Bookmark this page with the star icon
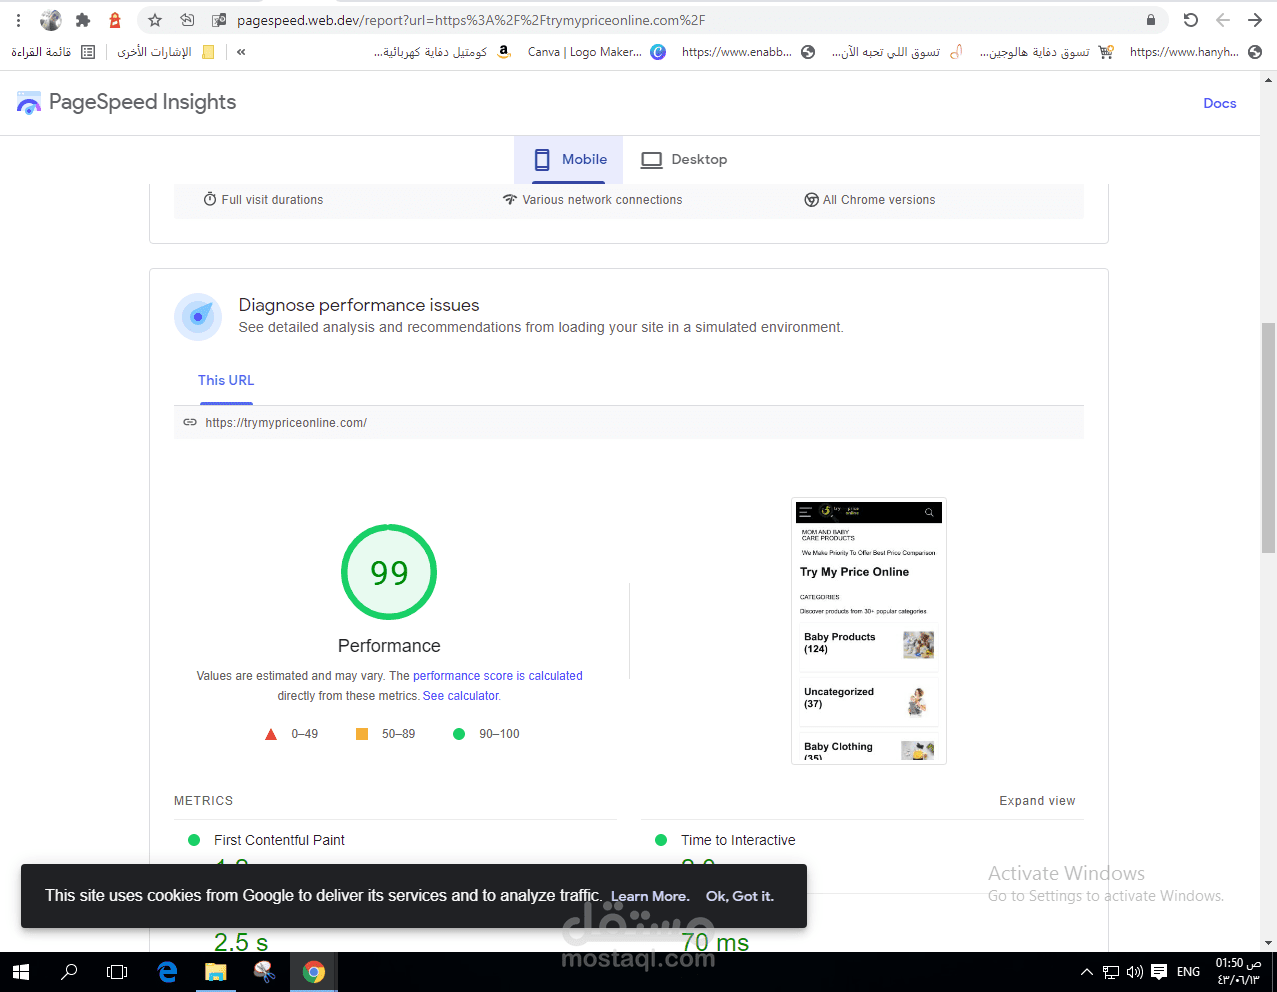 [x=155, y=20]
